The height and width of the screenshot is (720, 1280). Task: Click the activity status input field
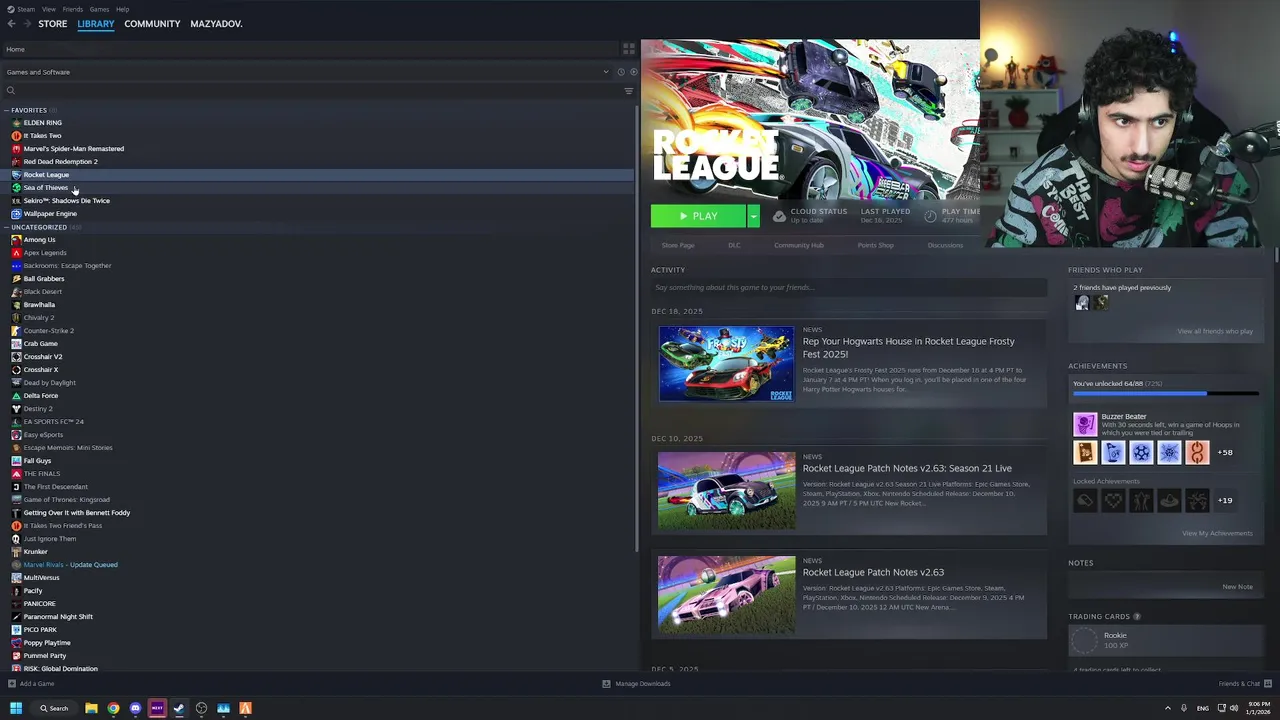849,288
